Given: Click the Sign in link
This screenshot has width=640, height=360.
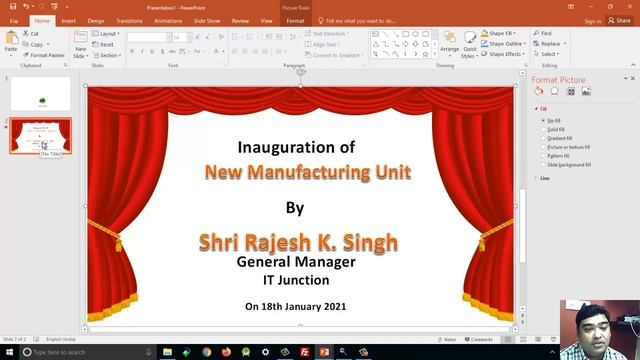Looking at the screenshot, I should coord(593,21).
